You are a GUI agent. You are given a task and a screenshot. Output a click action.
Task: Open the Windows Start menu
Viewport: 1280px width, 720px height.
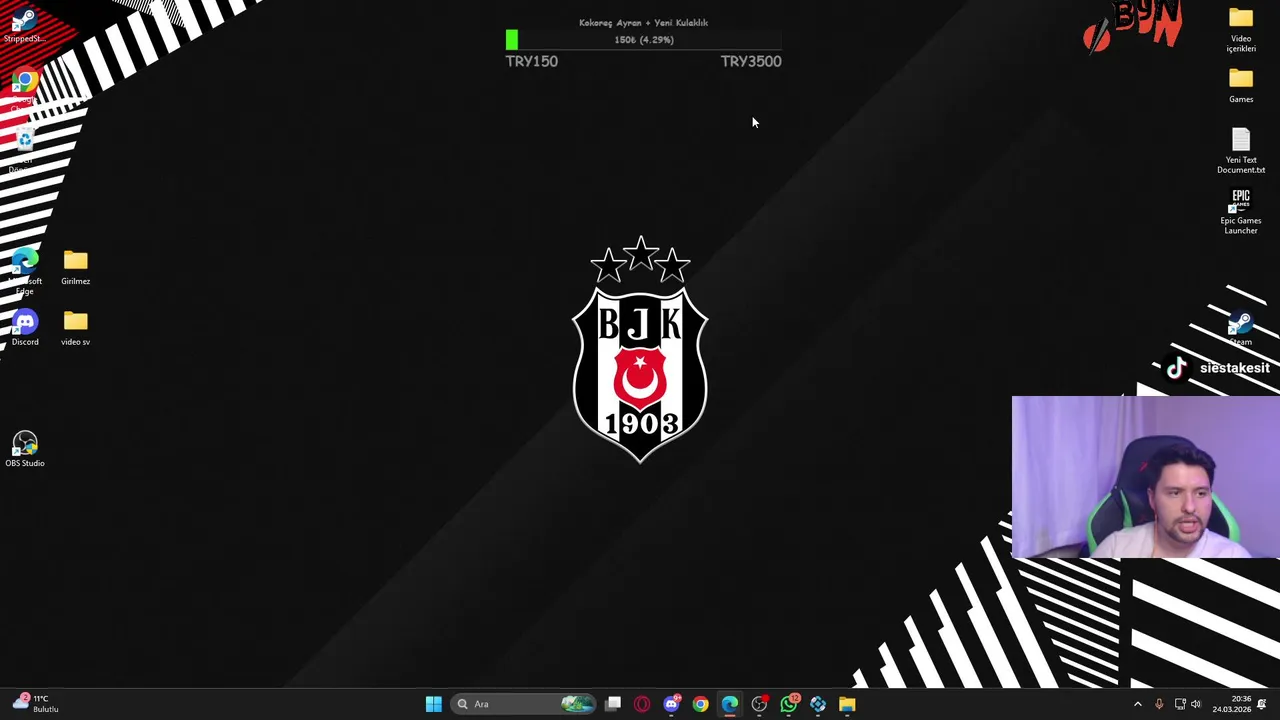[x=433, y=704]
